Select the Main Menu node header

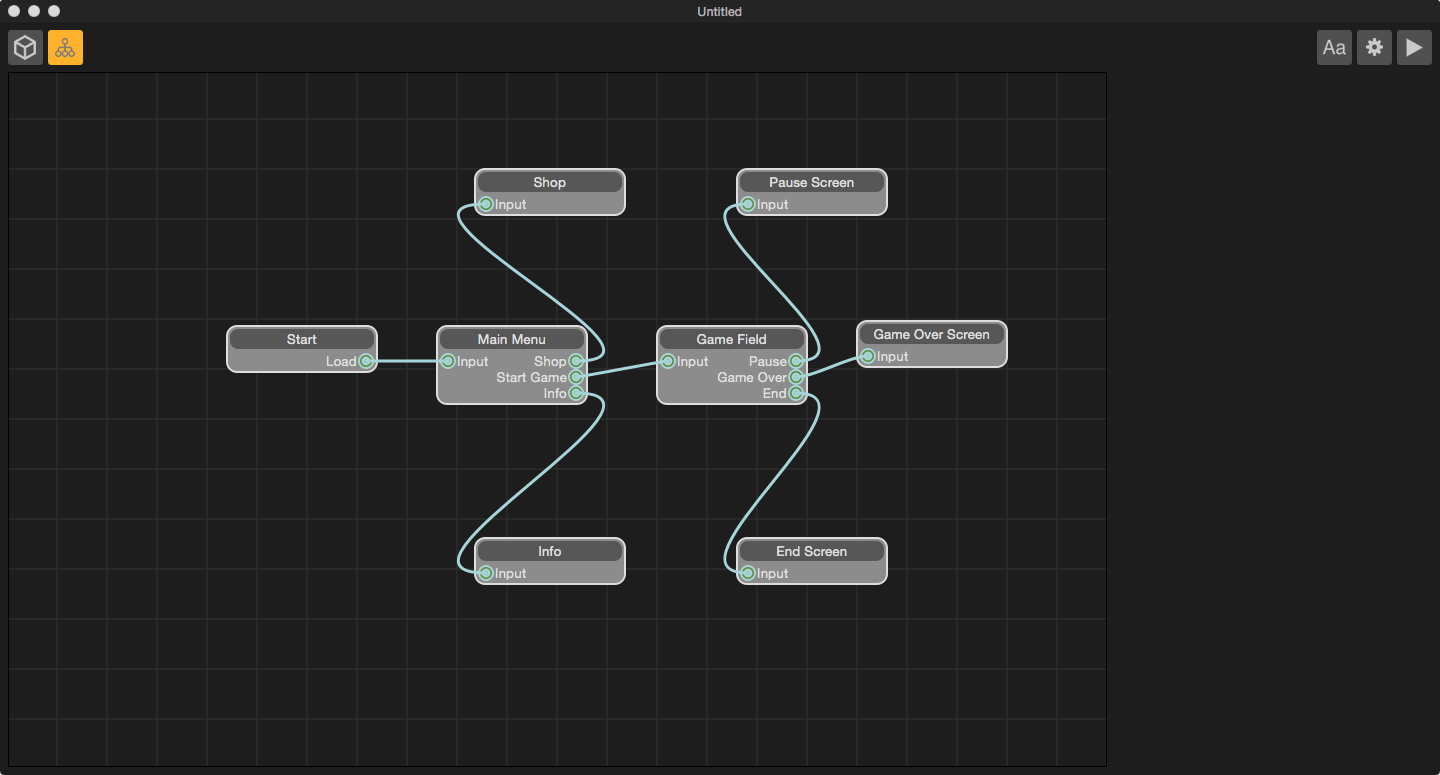tap(512, 339)
